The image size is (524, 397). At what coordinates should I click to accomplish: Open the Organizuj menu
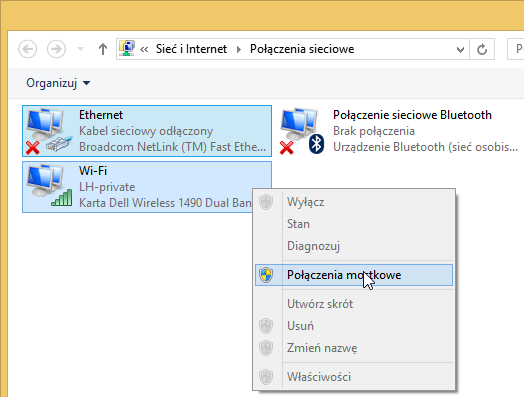click(x=58, y=83)
